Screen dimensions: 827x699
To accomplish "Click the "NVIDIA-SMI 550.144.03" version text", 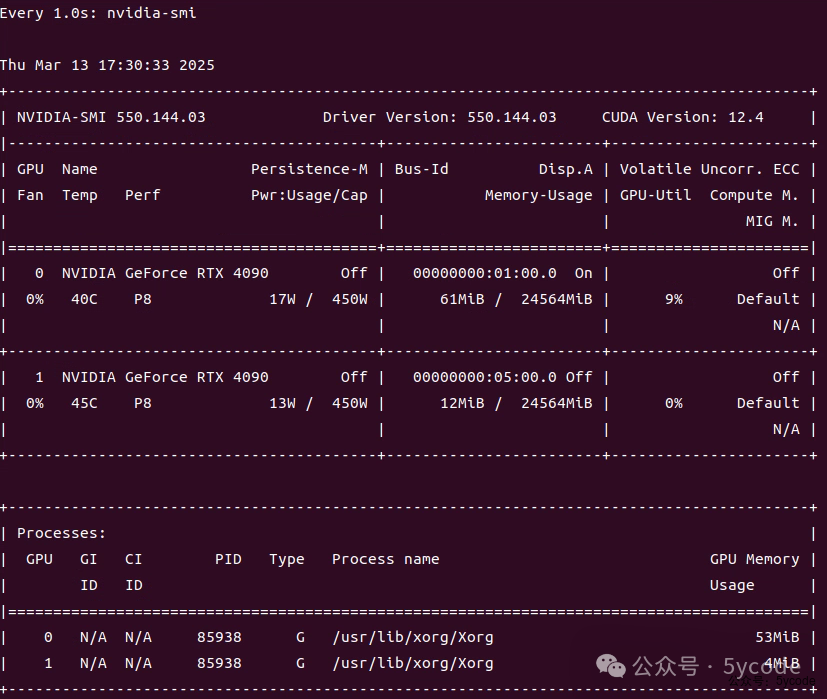I will 111,117.
